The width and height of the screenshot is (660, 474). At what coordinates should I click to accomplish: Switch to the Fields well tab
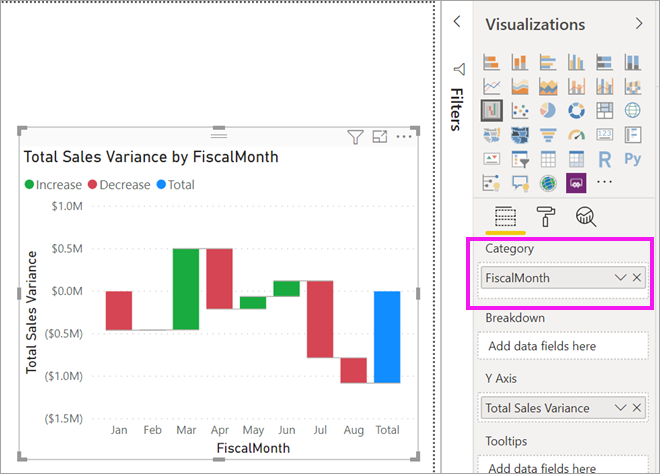(505, 217)
